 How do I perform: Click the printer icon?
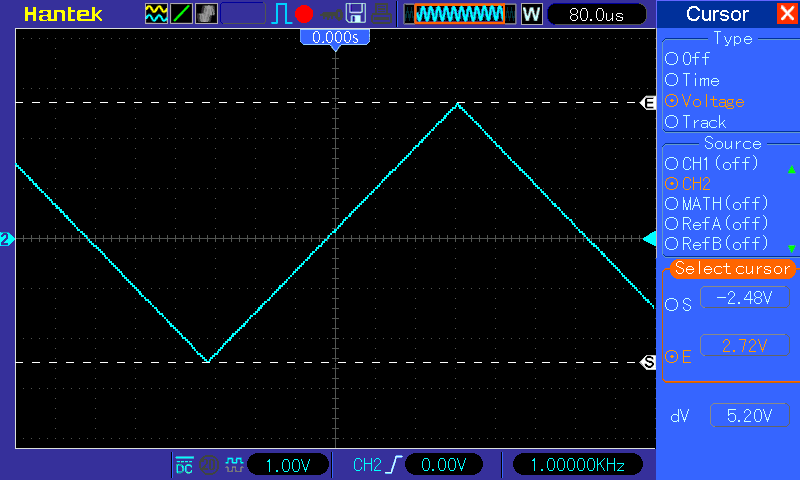[x=381, y=14]
